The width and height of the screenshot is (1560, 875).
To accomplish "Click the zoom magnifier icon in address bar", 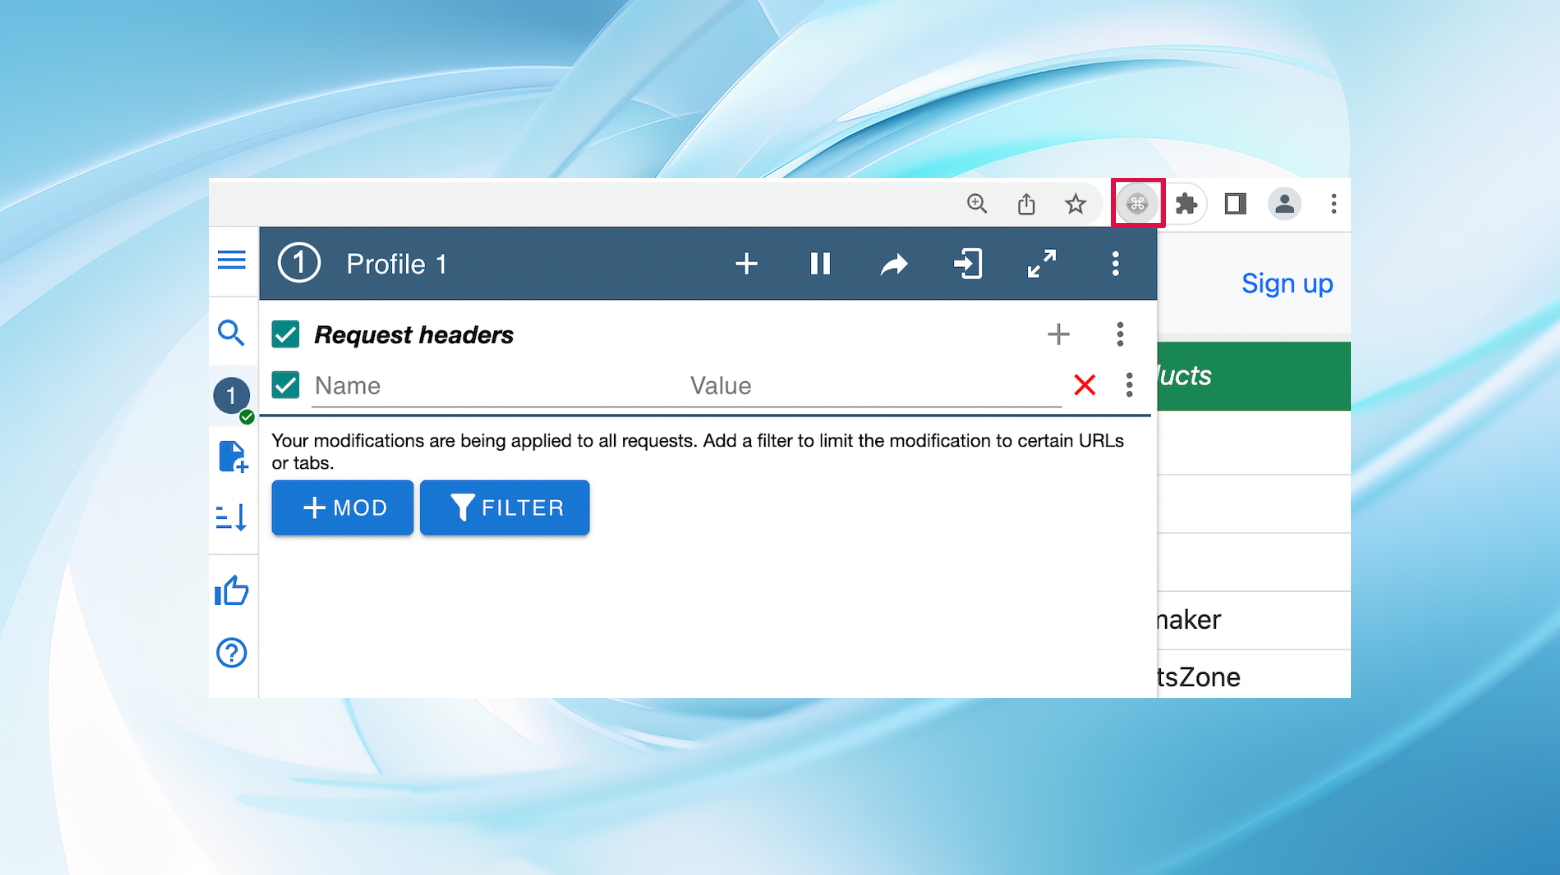I will tap(977, 204).
